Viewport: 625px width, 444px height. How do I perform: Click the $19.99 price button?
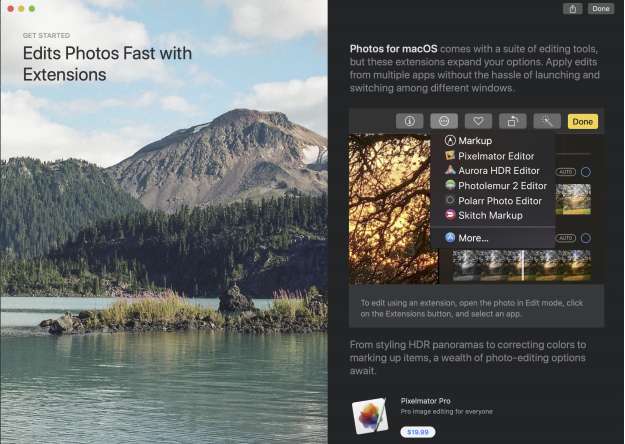[x=418, y=432]
